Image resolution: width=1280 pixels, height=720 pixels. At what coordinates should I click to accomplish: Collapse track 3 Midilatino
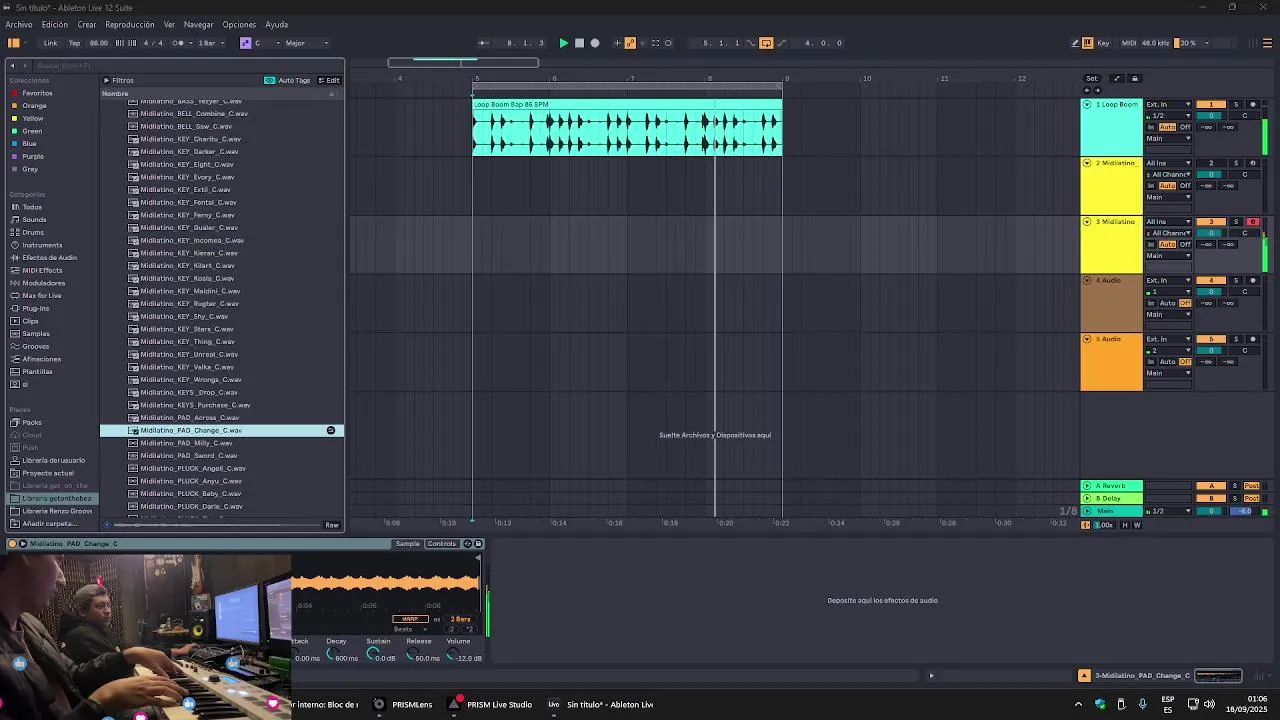click(x=1087, y=221)
